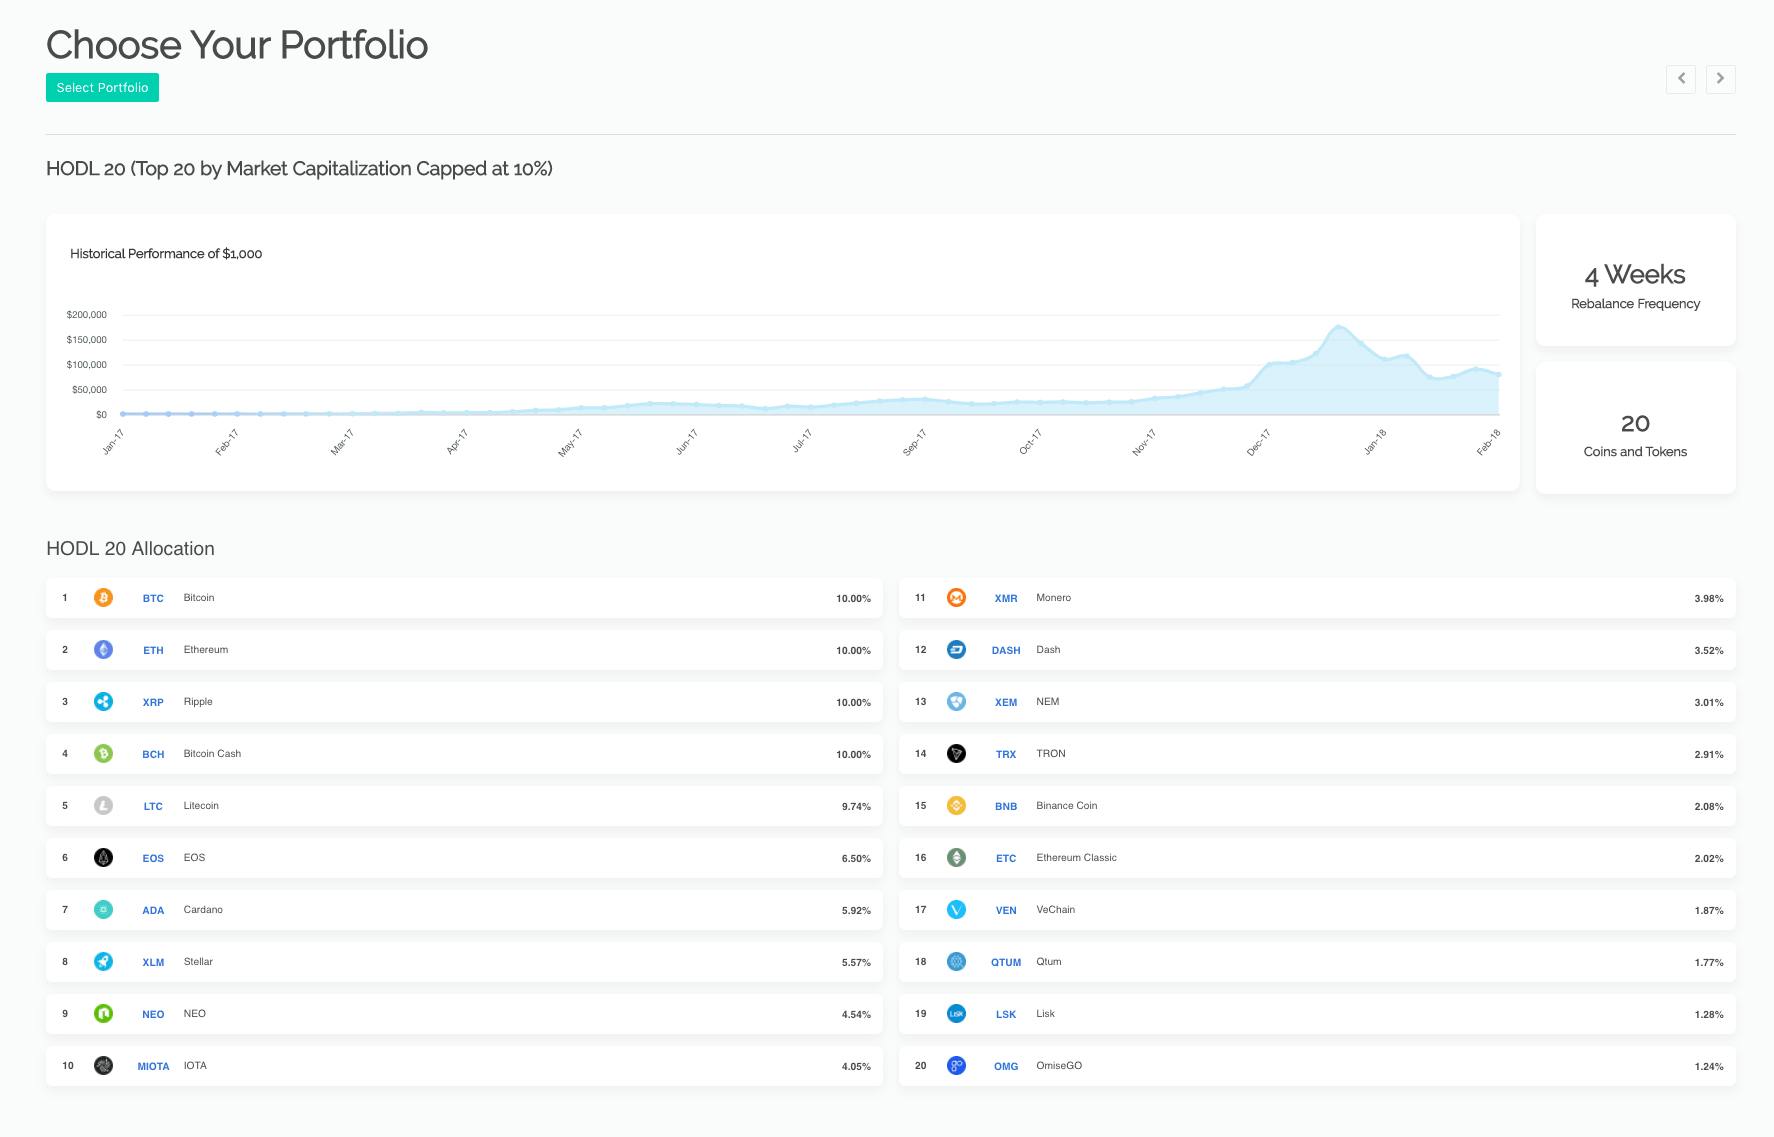This screenshot has height=1137, width=1774.
Task: Open the VEN ticker link
Action: pos(1006,911)
